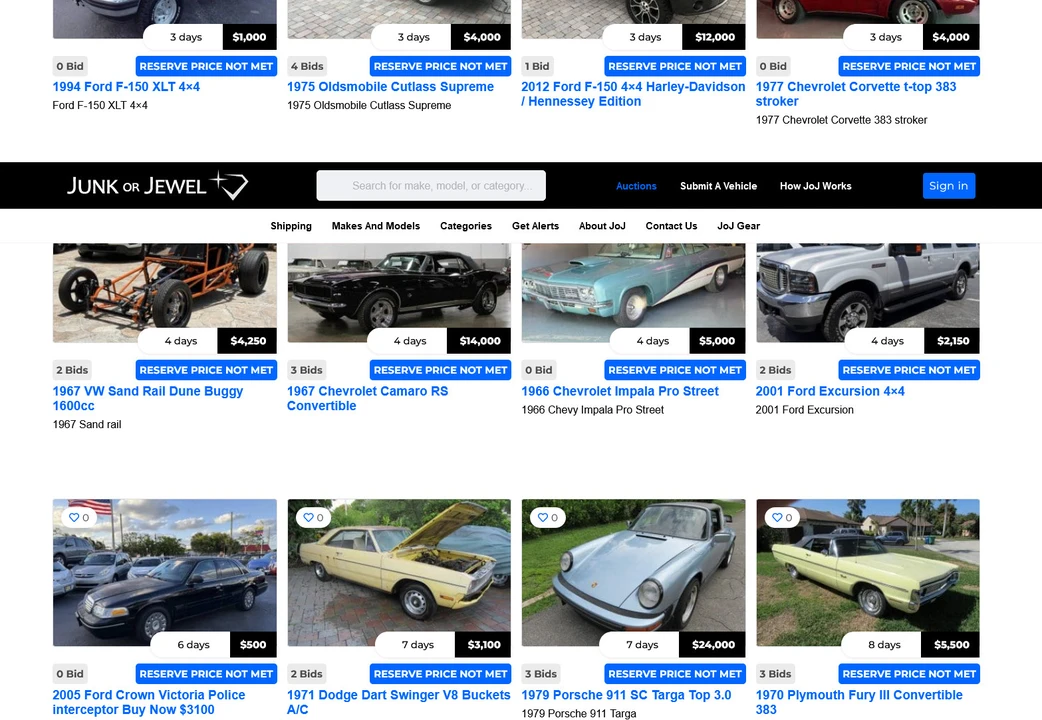Click Reserve Price Not Met on 1994 F-150
This screenshot has width=1042, height=720.
click(206, 66)
